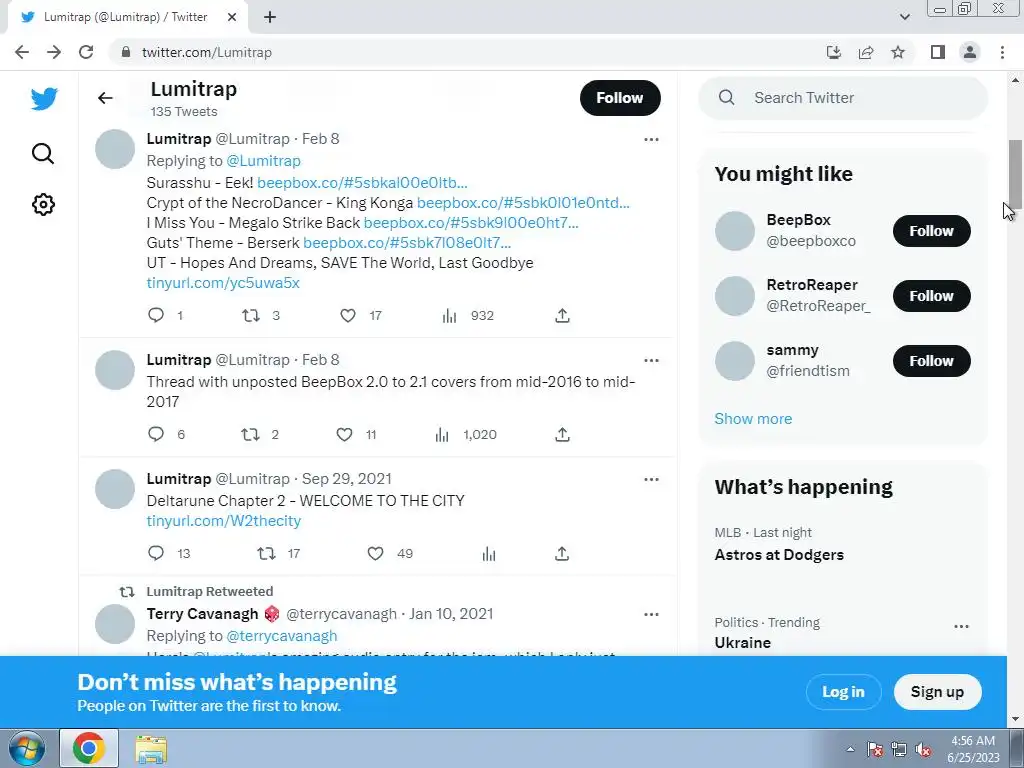Like the tweet with 11 likes
Screen dimensions: 1024x768
[x=344, y=434]
